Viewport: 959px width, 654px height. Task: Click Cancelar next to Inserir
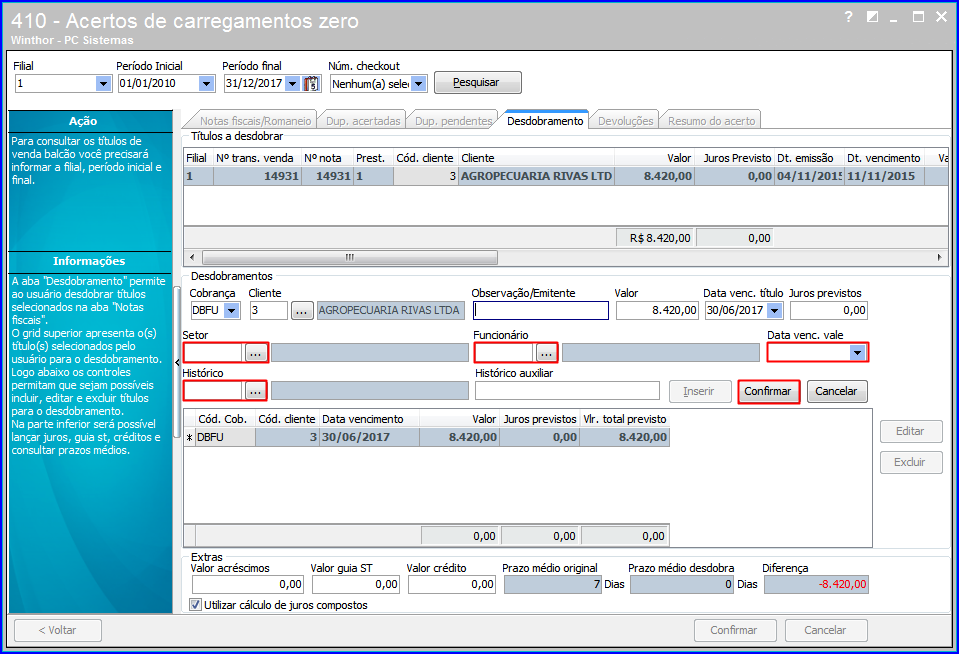pos(837,392)
